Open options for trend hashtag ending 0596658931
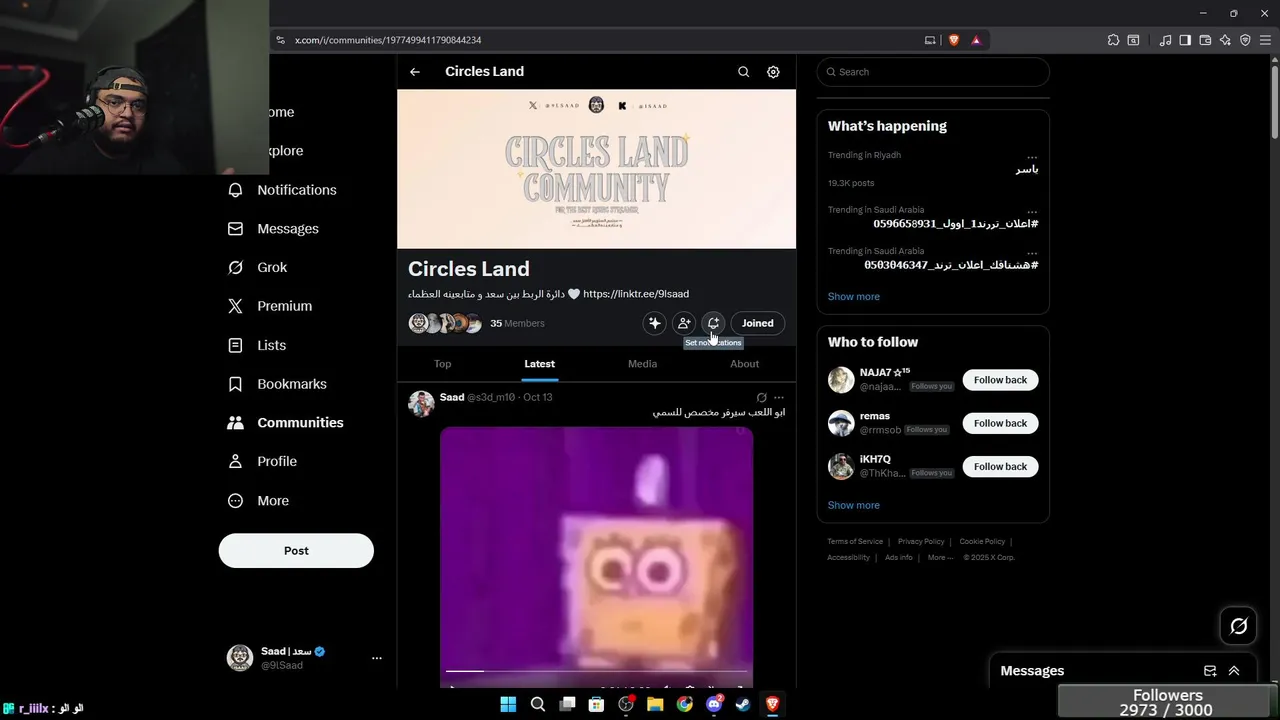The height and width of the screenshot is (720, 1280). click(1032, 211)
